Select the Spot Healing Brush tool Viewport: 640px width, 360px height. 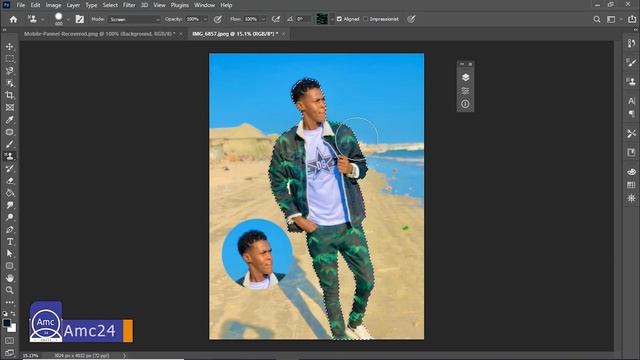pos(9,132)
